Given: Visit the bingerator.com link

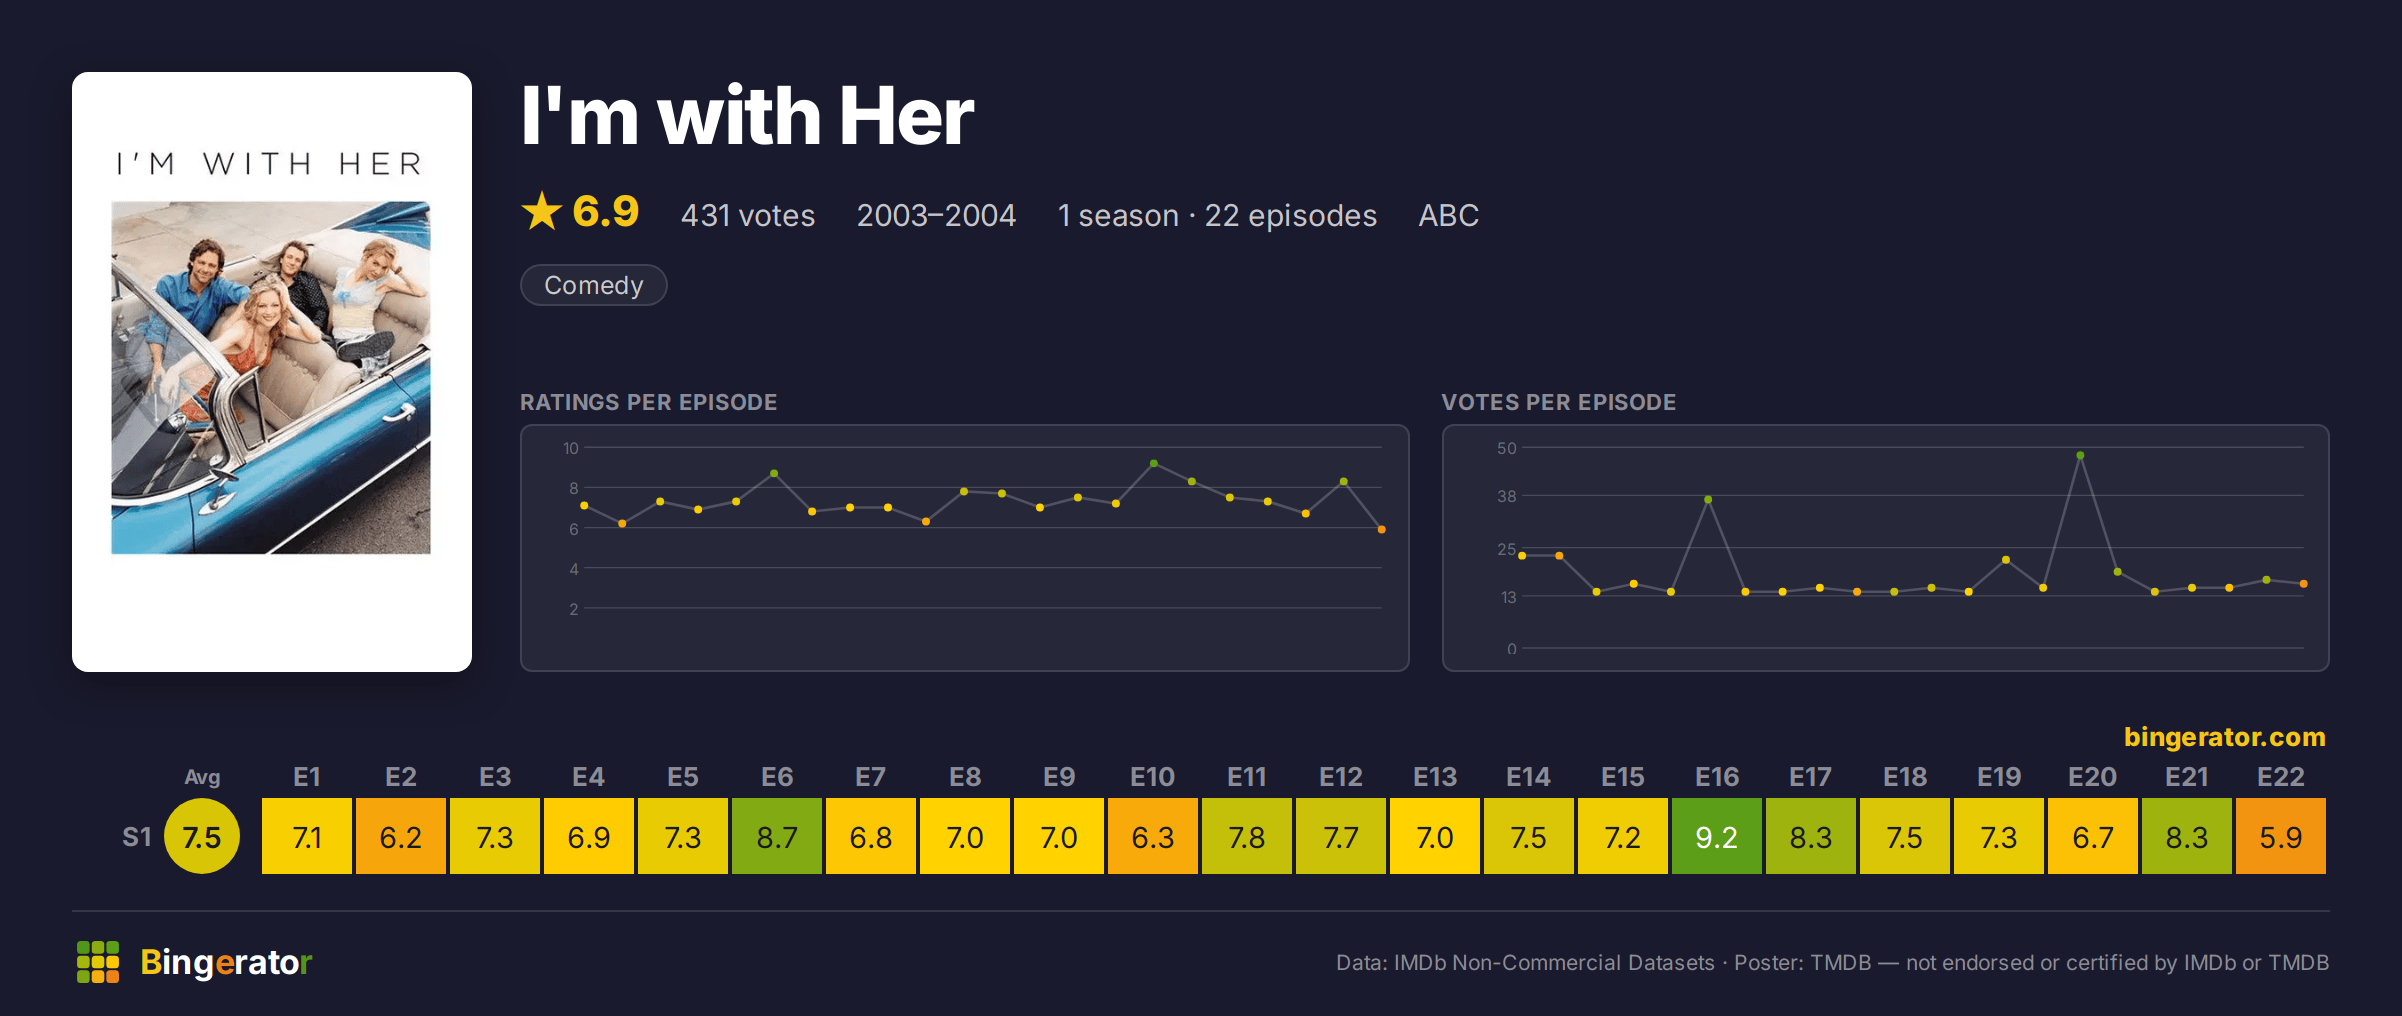Looking at the screenshot, I should (2224, 737).
